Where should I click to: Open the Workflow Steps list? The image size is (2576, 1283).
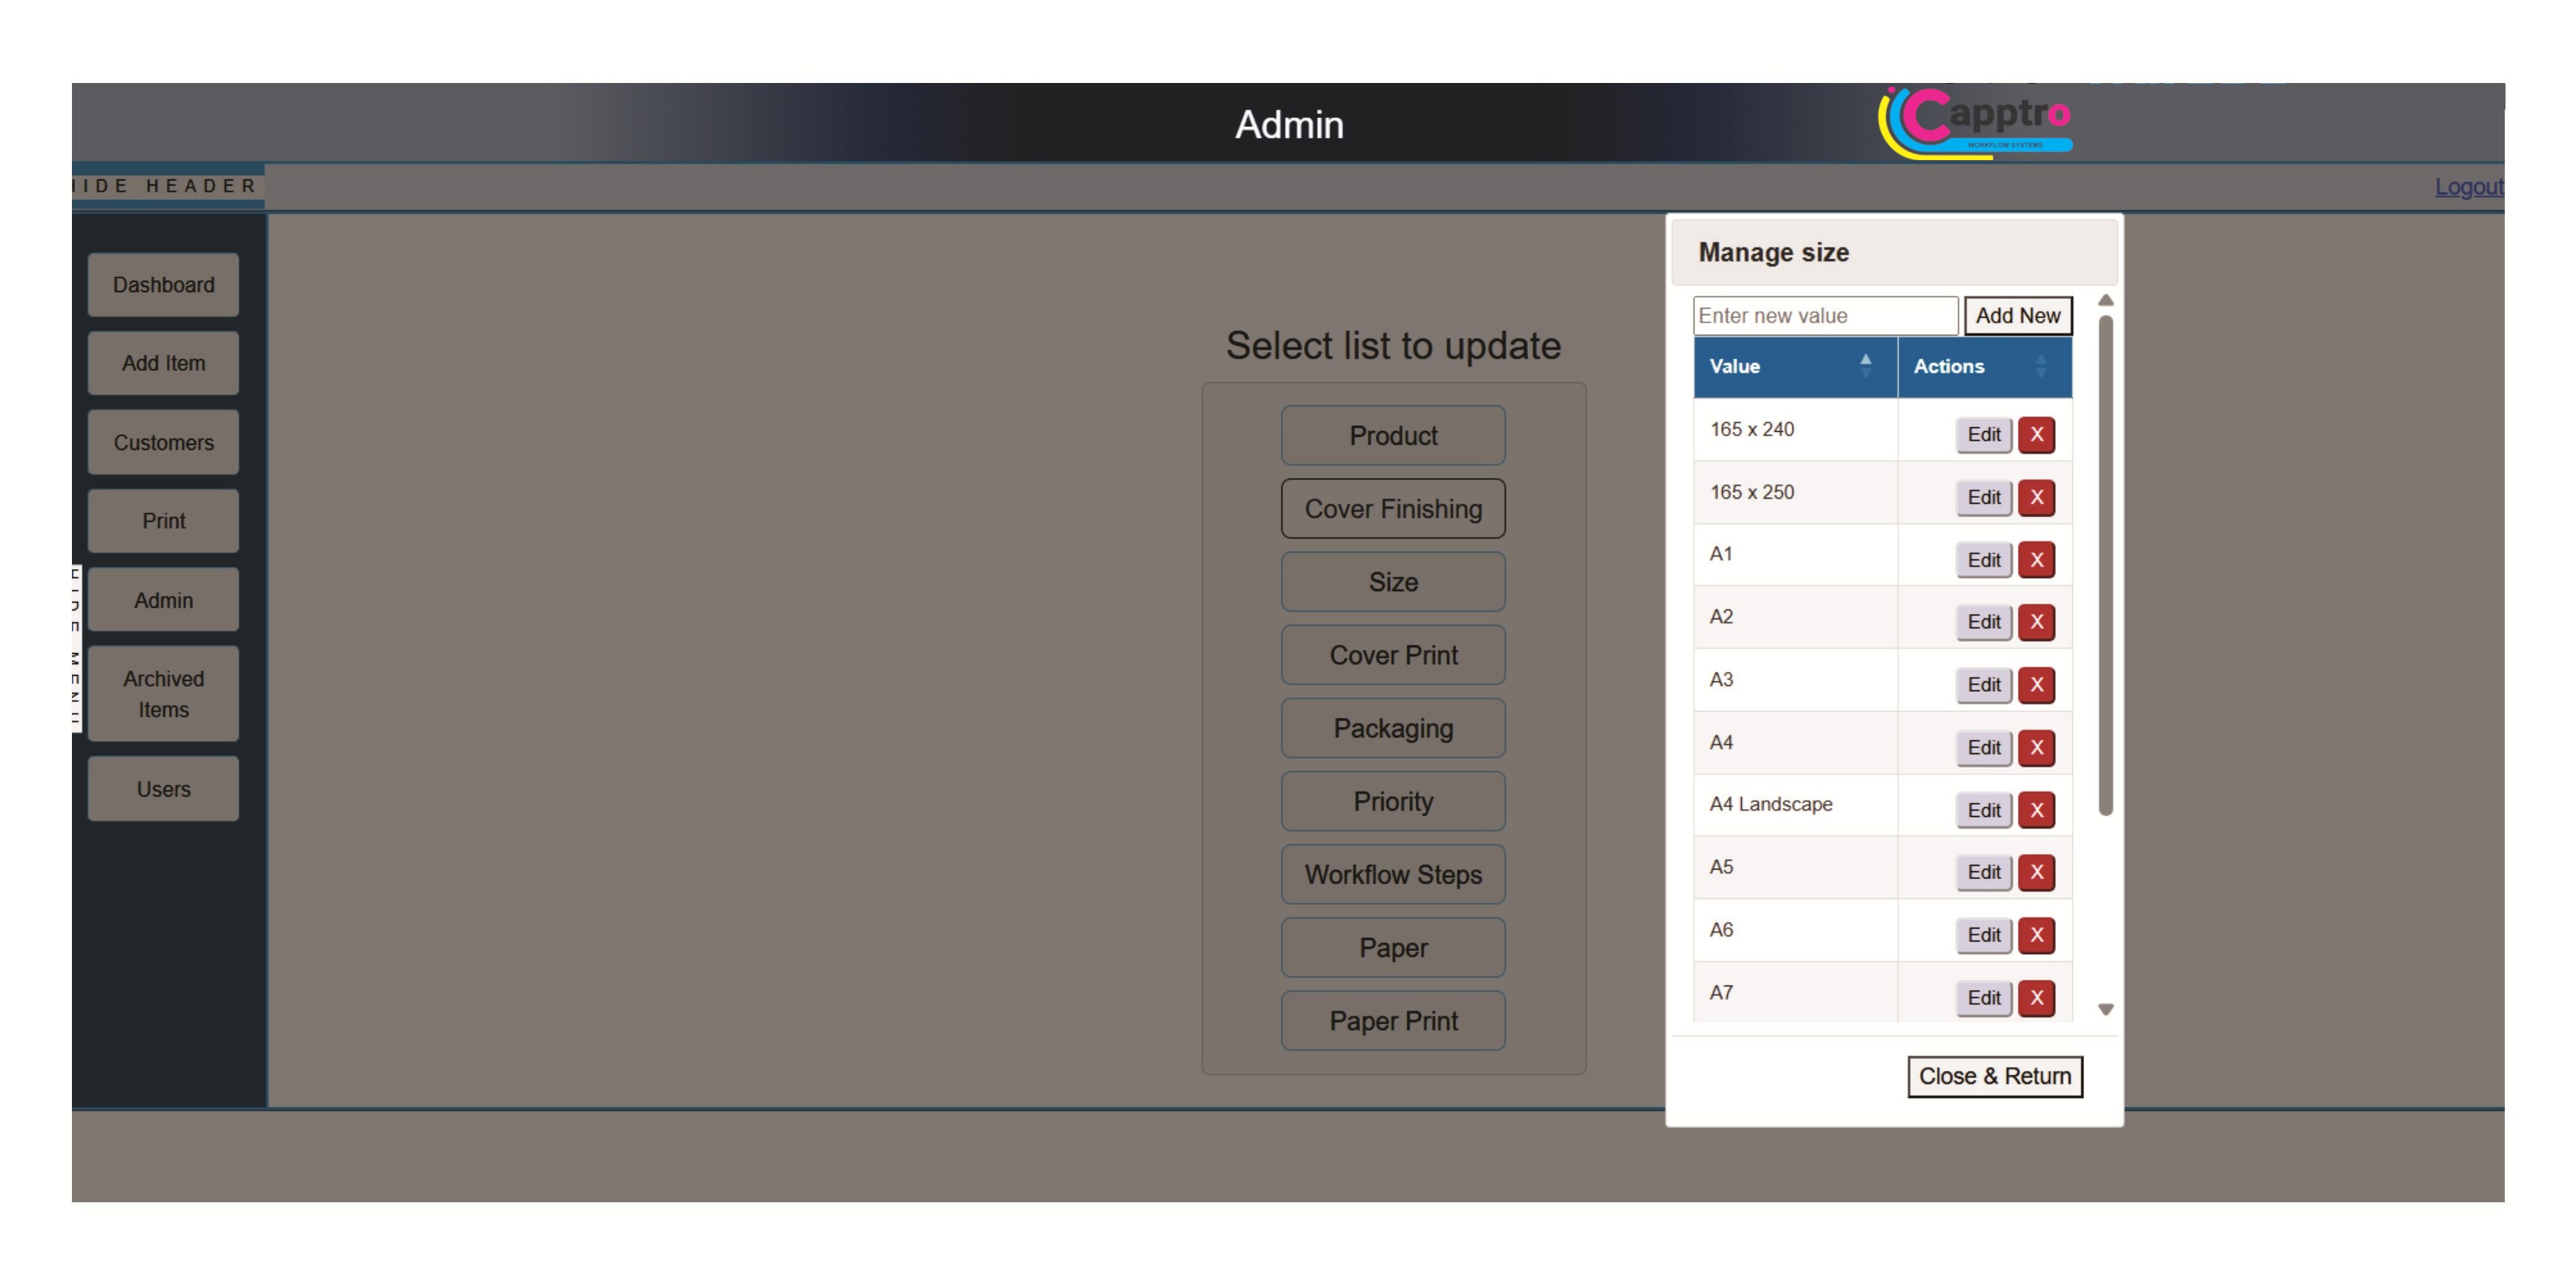(1392, 874)
